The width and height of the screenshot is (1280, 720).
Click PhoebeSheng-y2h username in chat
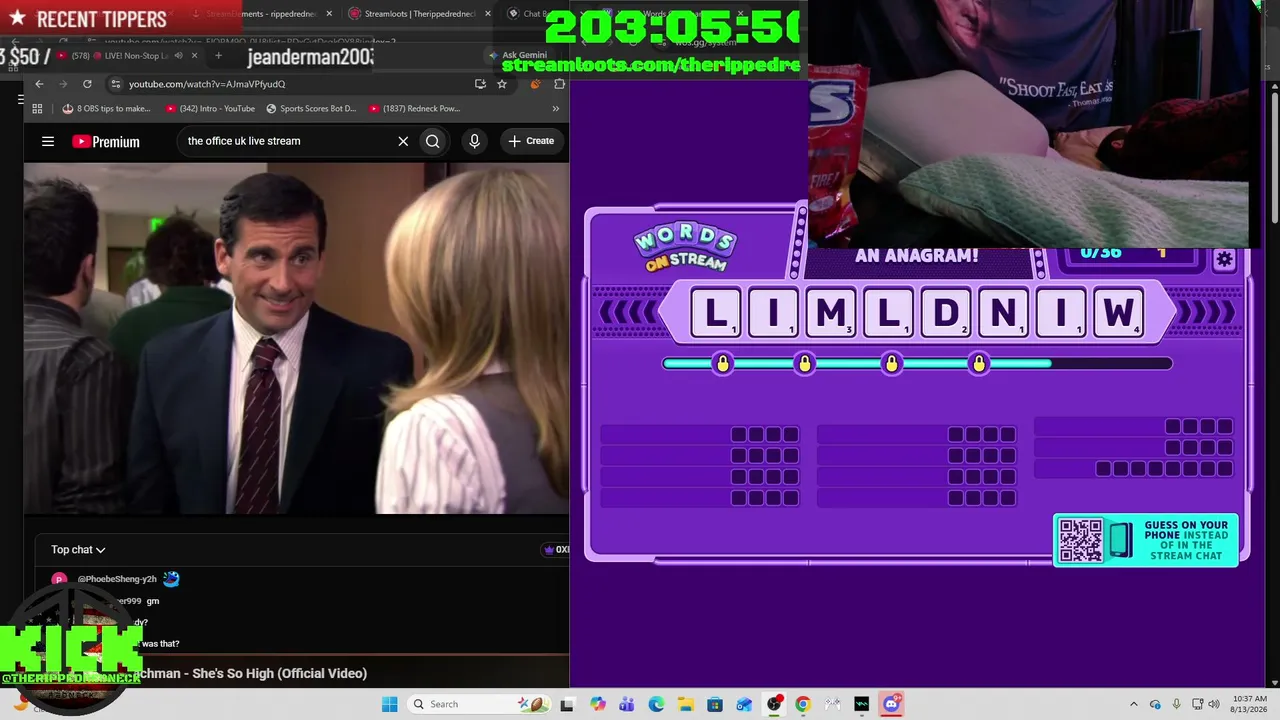(x=117, y=579)
